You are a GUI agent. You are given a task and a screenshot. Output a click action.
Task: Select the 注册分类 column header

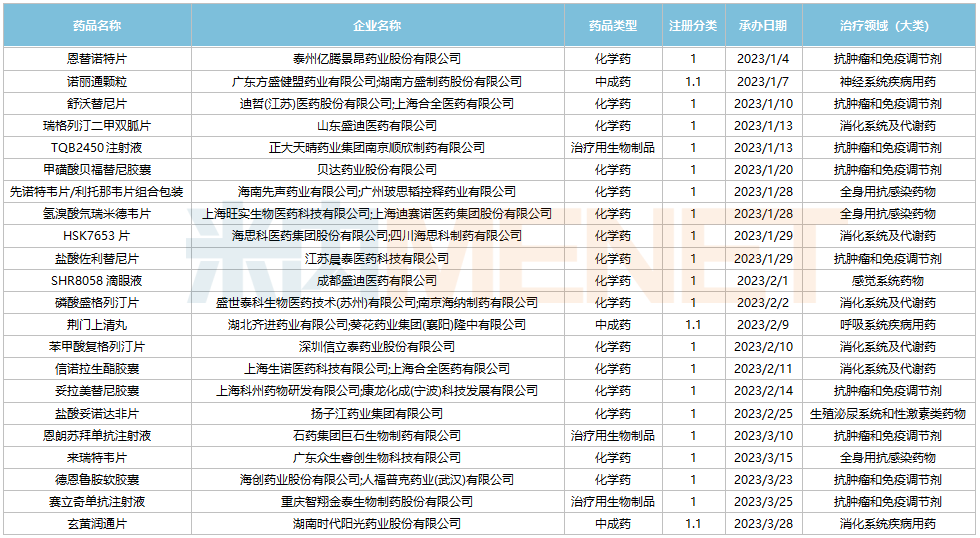pyautogui.click(x=693, y=25)
